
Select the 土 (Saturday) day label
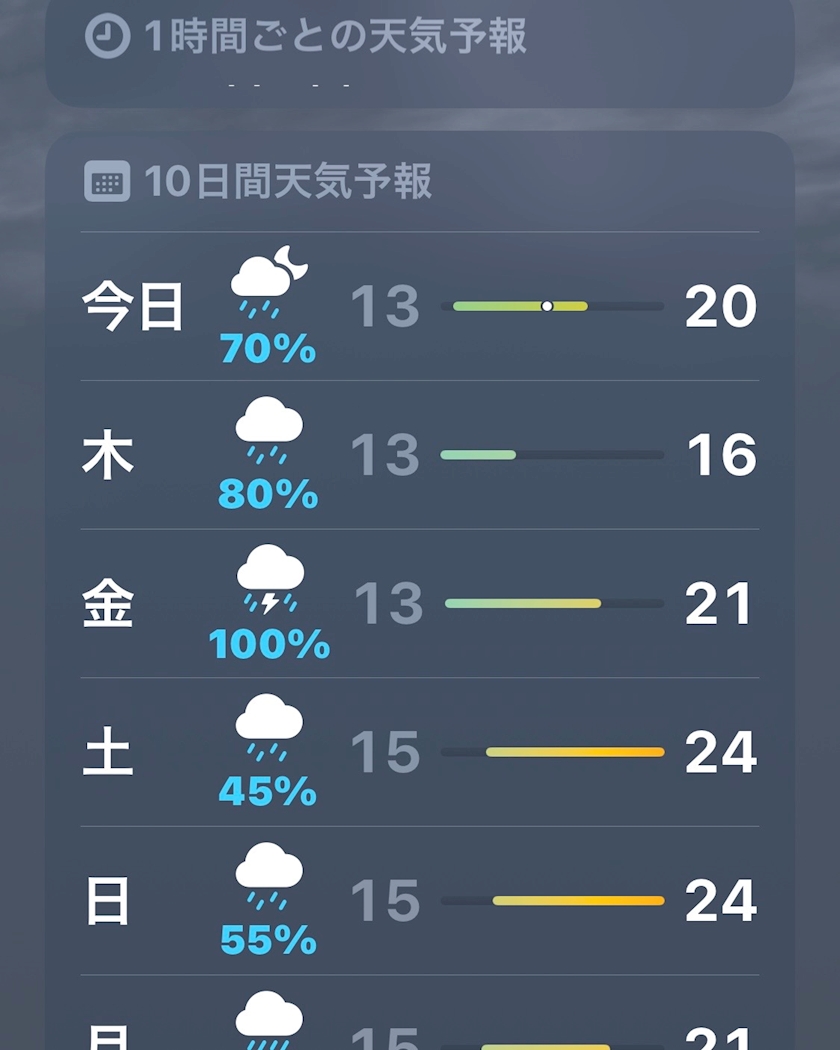108,753
